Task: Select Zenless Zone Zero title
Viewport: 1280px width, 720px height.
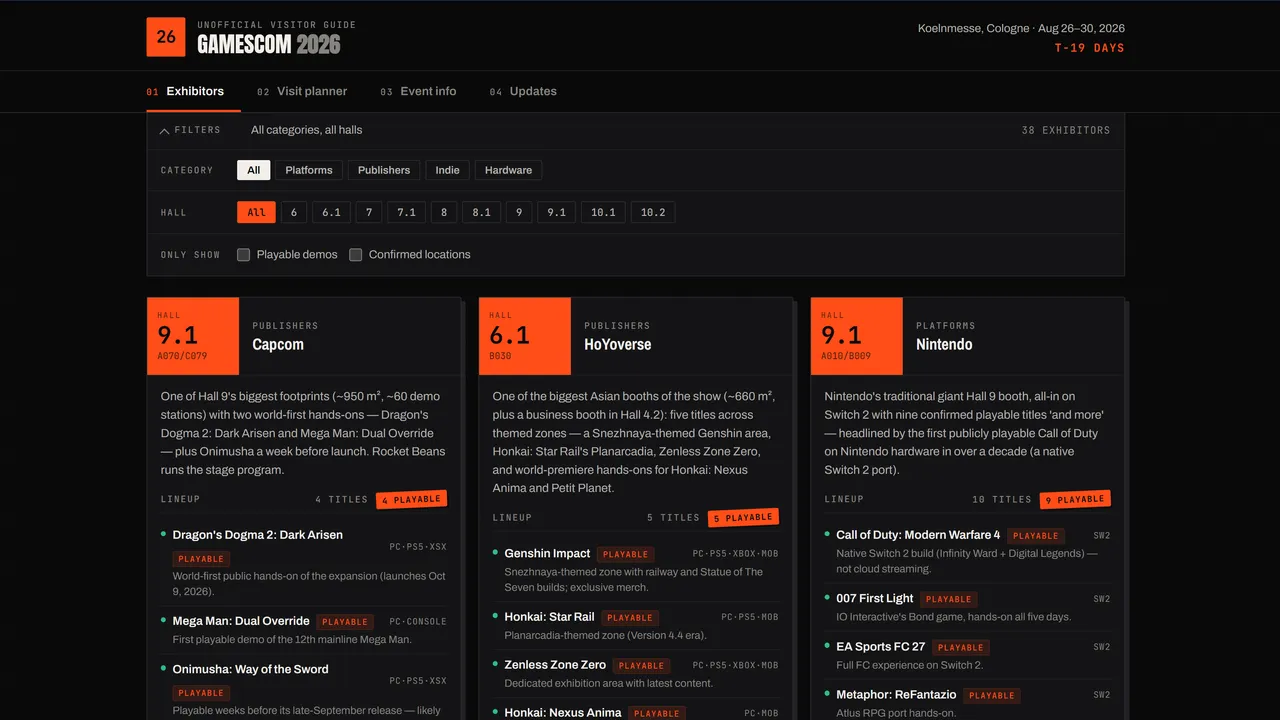Action: point(555,665)
